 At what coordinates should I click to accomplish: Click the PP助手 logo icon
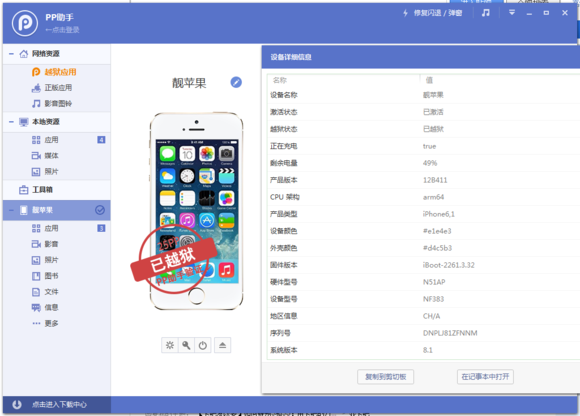click(x=25, y=23)
